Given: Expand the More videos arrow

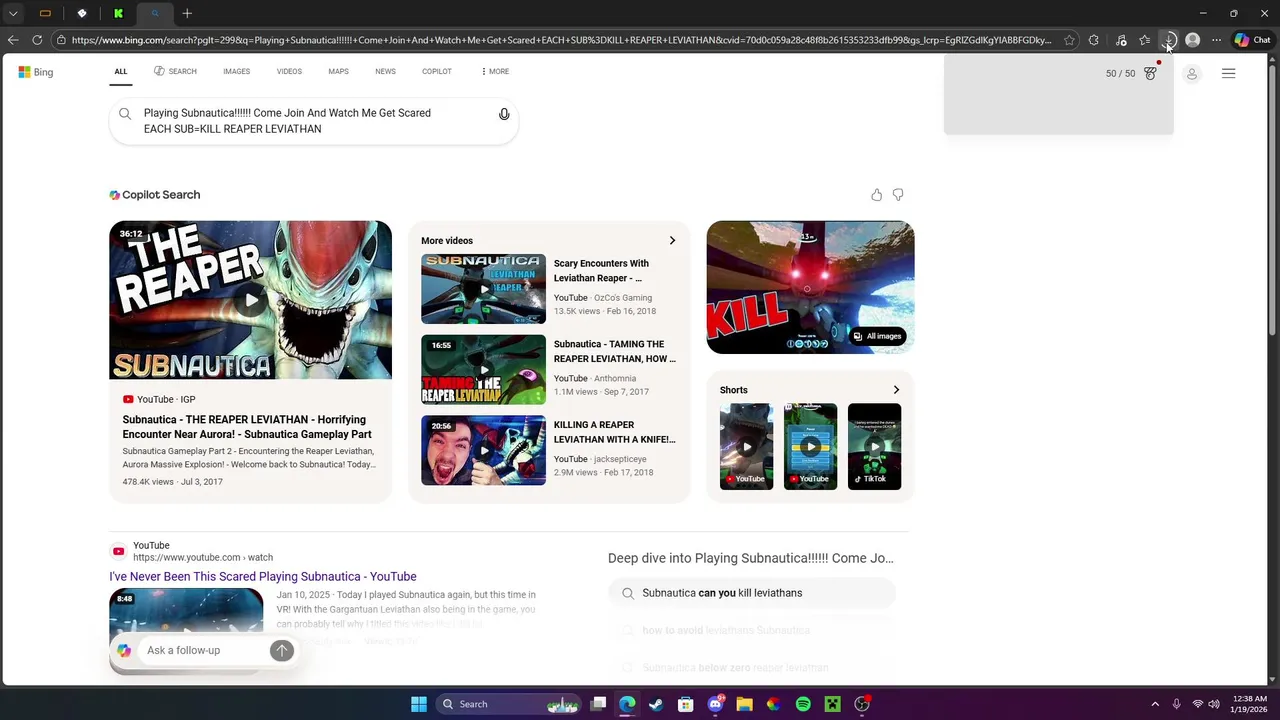Looking at the screenshot, I should tap(672, 241).
